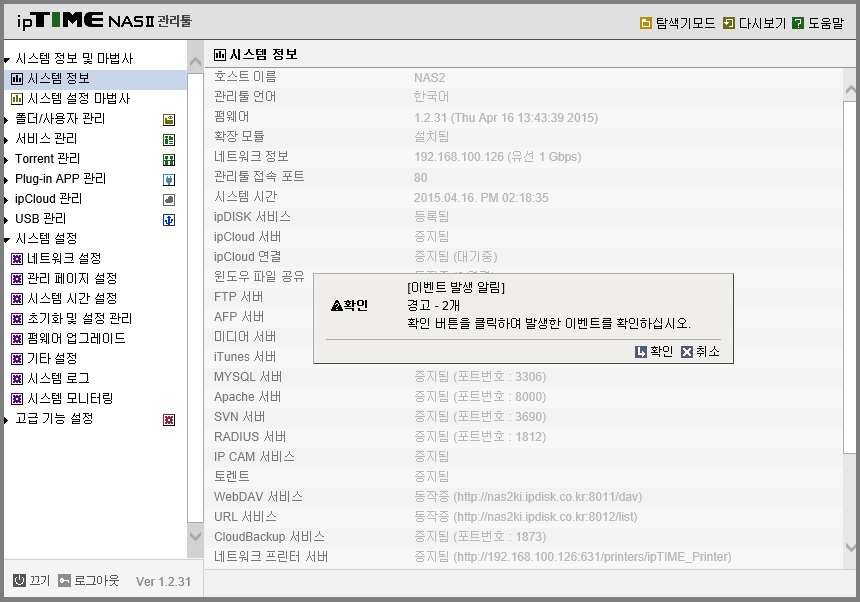The width and height of the screenshot is (860, 602).
Task: Open 시스템 설정 마법사 menu item
Action: pos(79,99)
